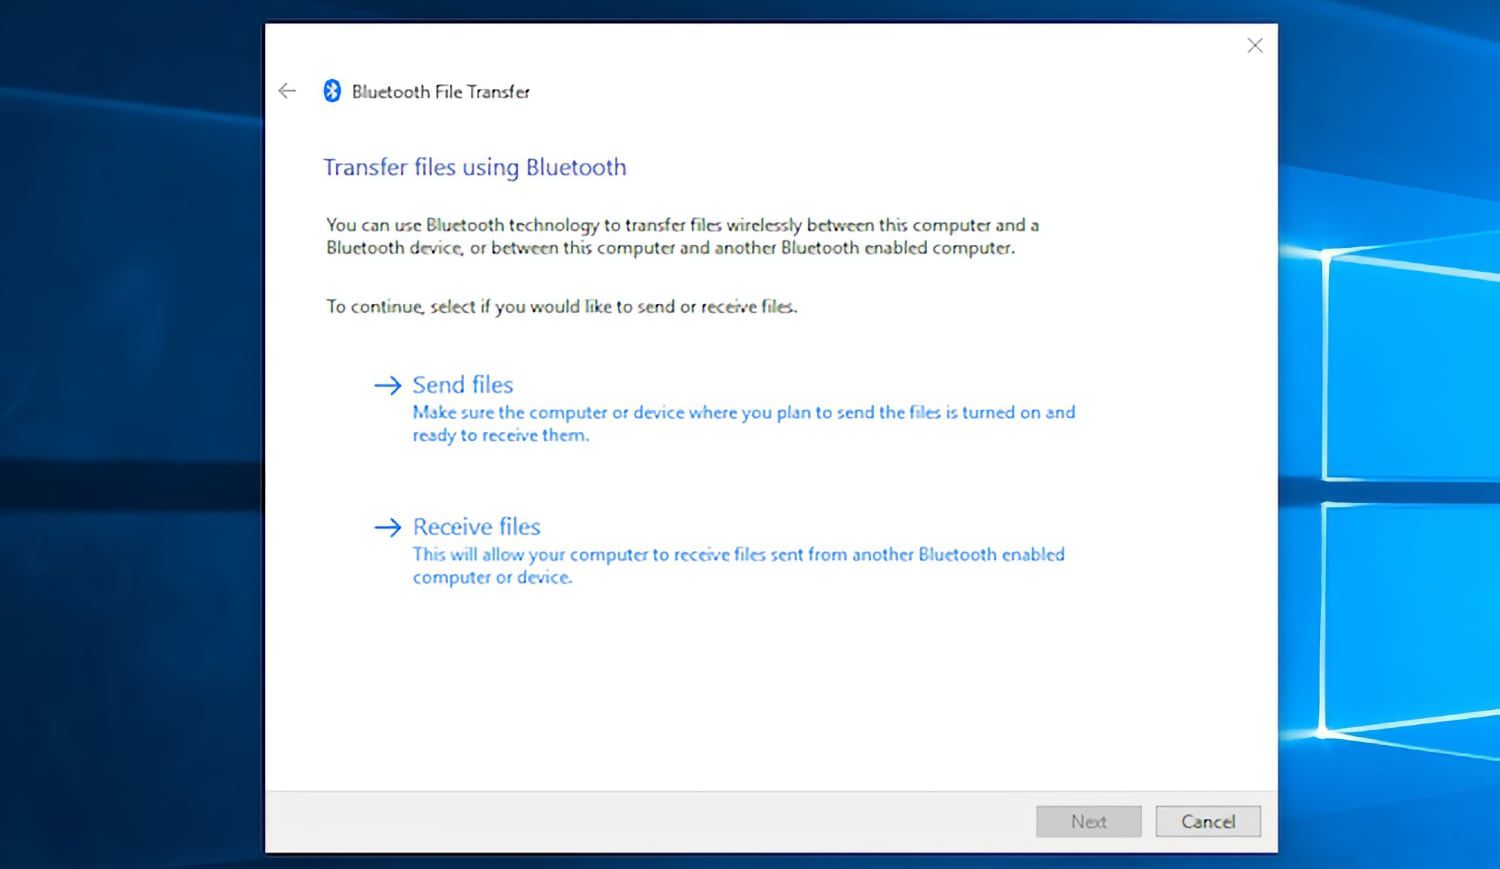Screen dimensions: 1500x869
Task: Close the Bluetooth File Transfer window
Action: click(1255, 45)
